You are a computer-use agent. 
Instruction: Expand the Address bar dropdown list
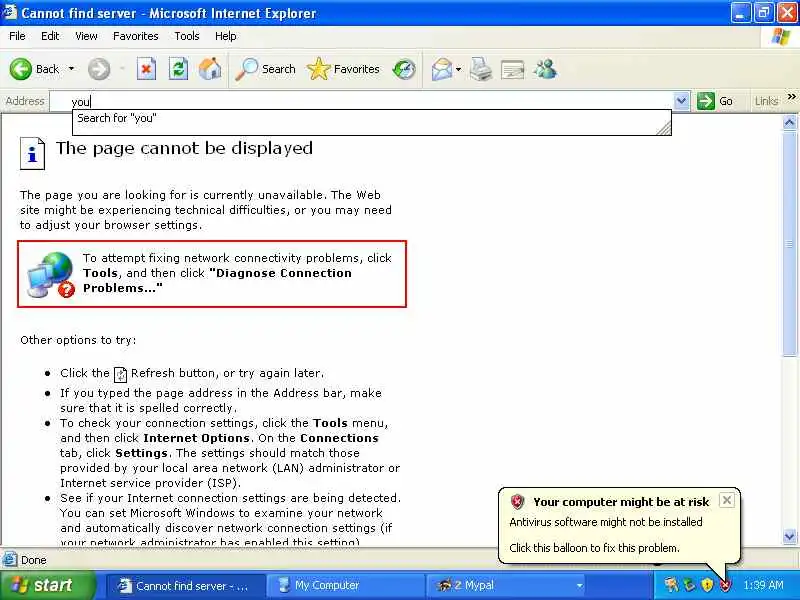click(x=681, y=101)
